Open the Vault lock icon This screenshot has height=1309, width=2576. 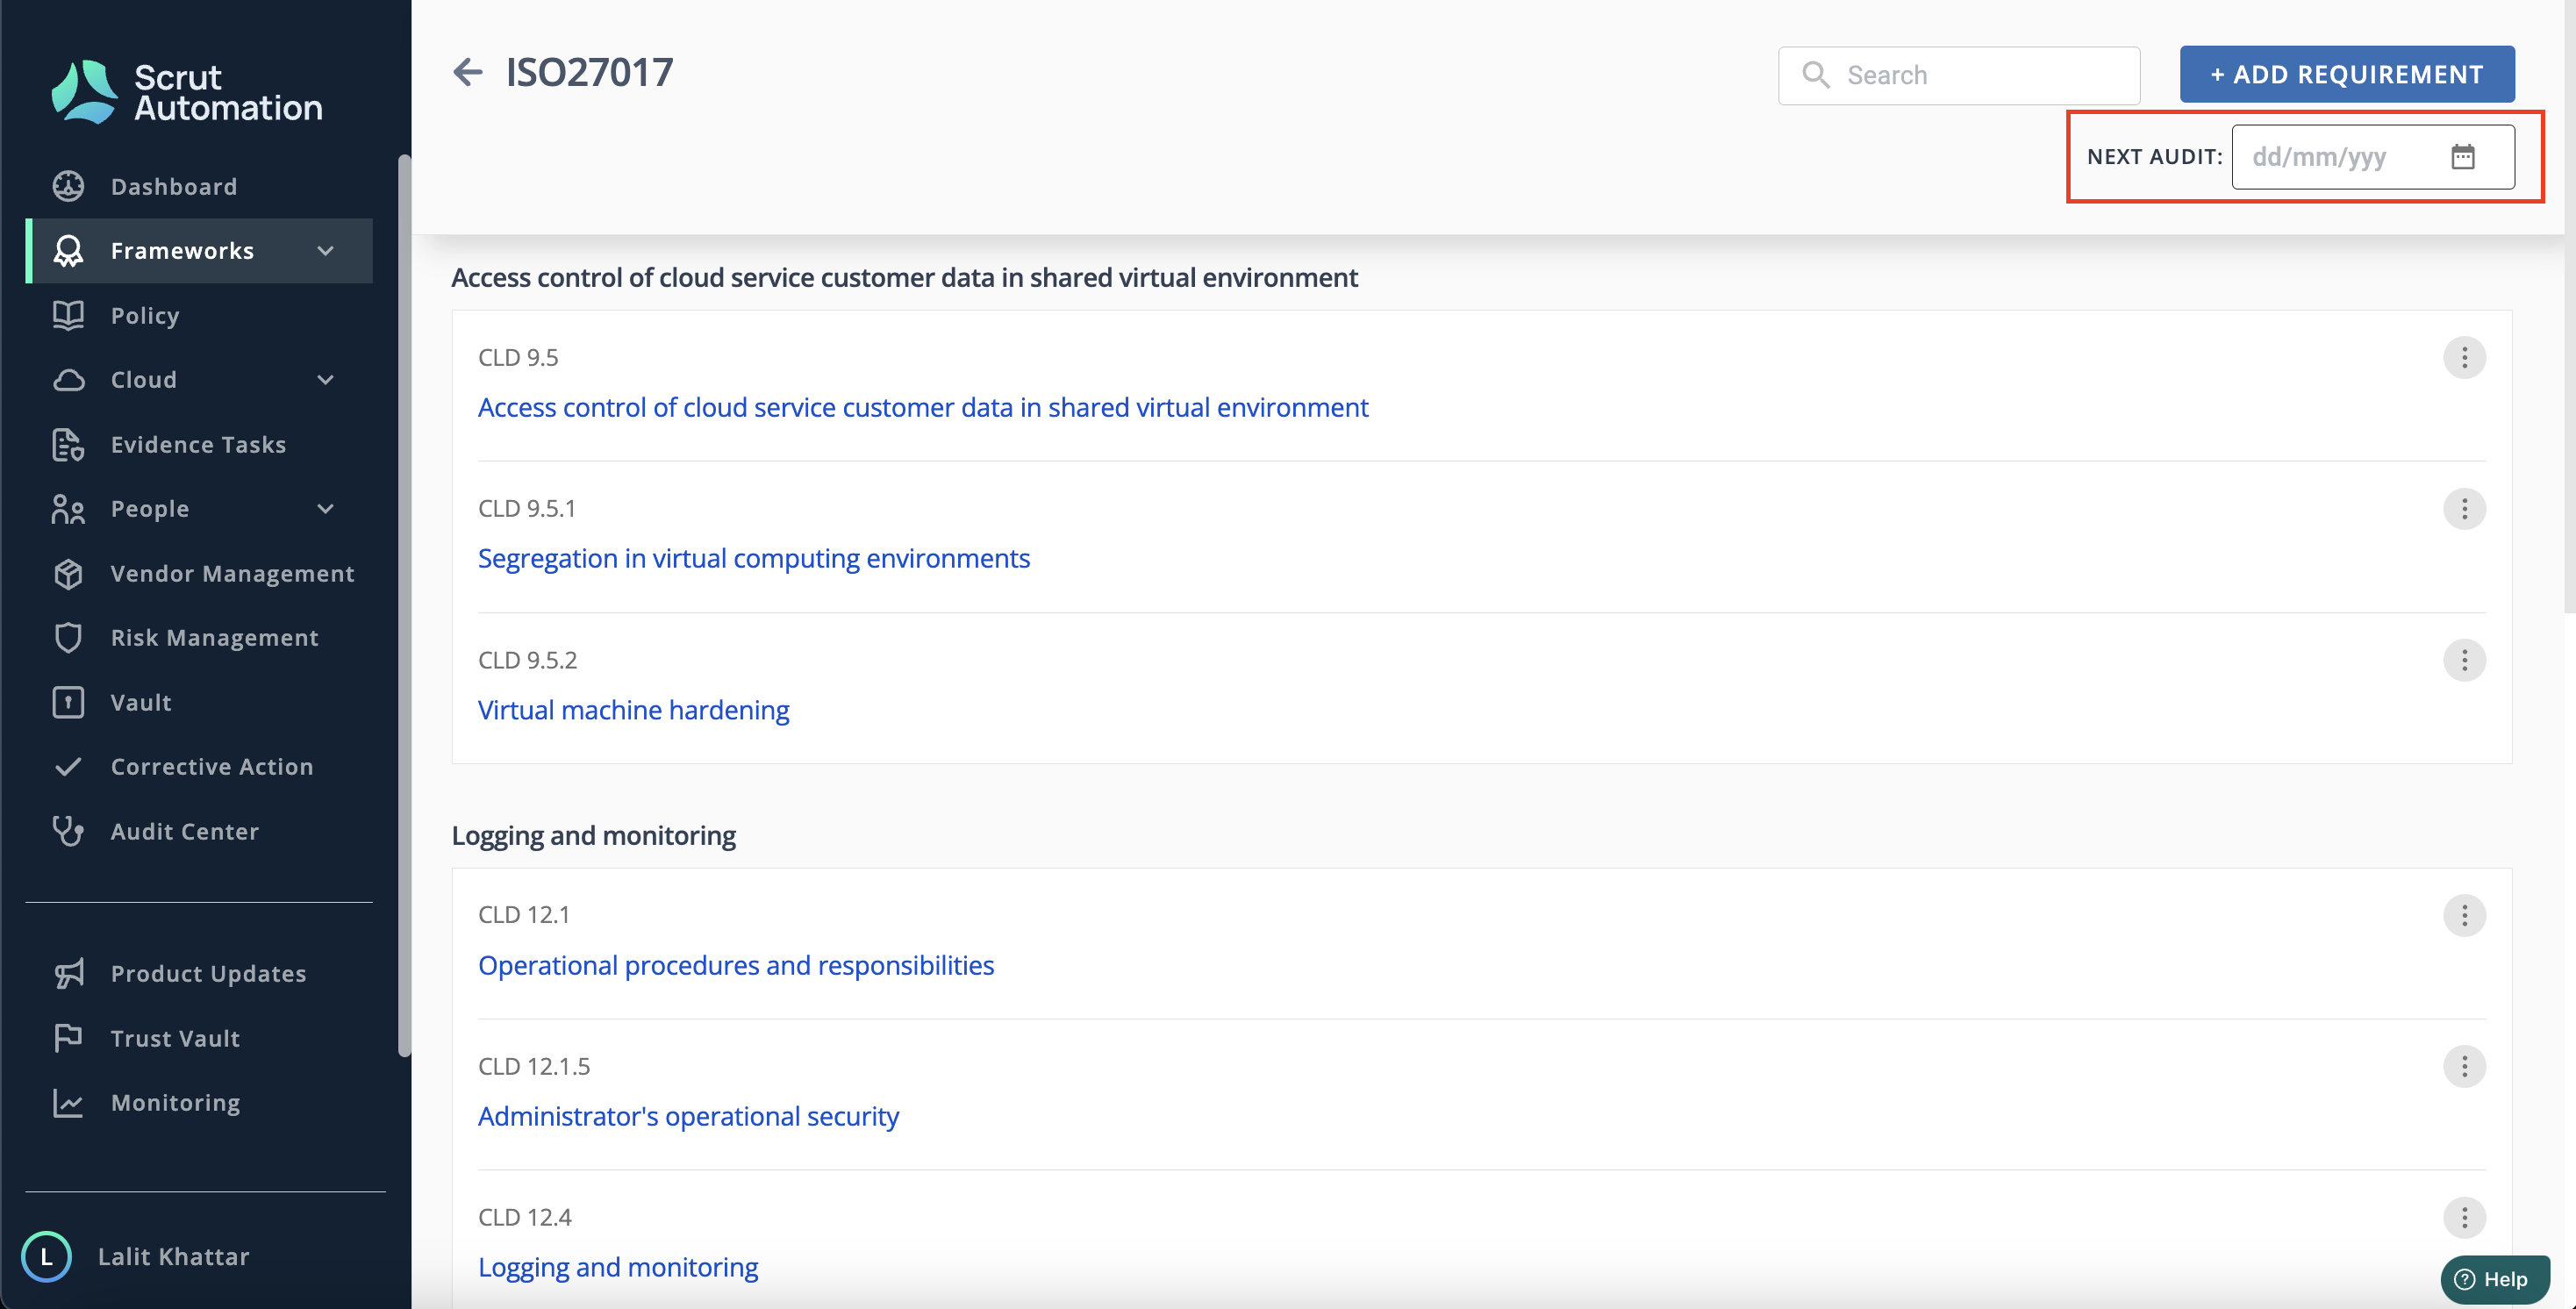tap(68, 702)
